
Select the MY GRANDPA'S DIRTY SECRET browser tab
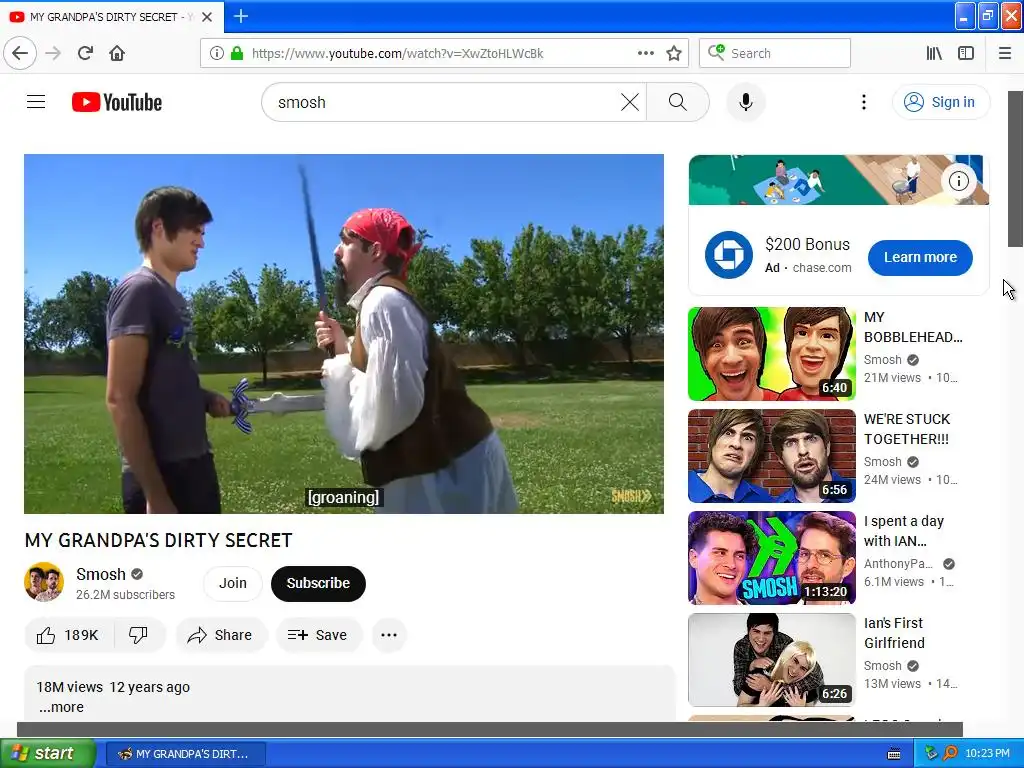111,17
